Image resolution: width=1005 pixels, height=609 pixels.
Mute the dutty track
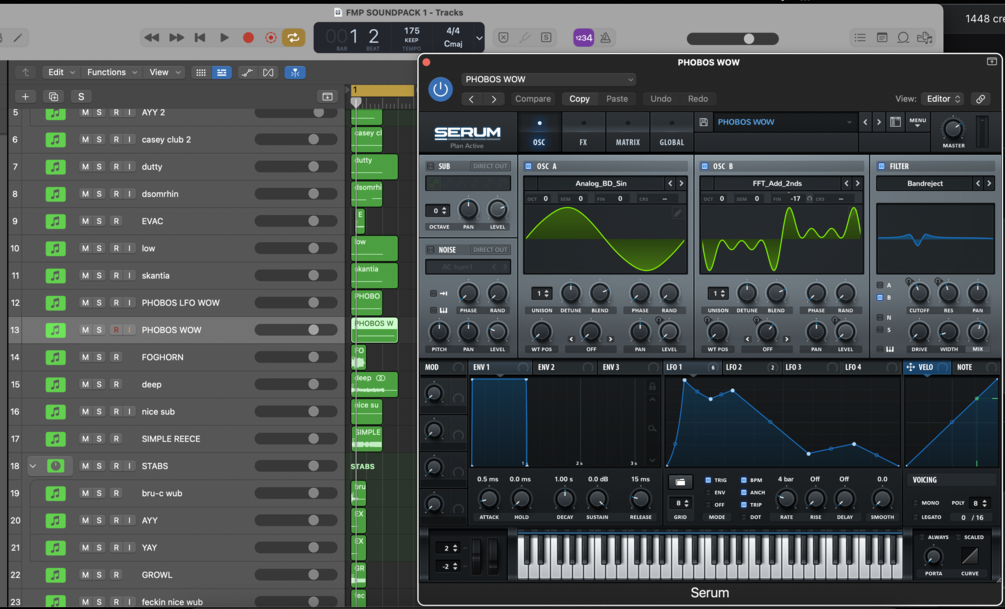click(85, 167)
